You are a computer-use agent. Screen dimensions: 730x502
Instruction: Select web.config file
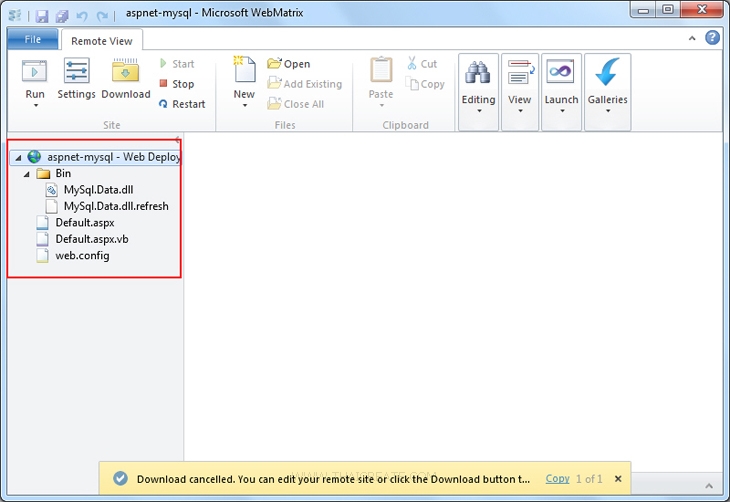[74, 255]
